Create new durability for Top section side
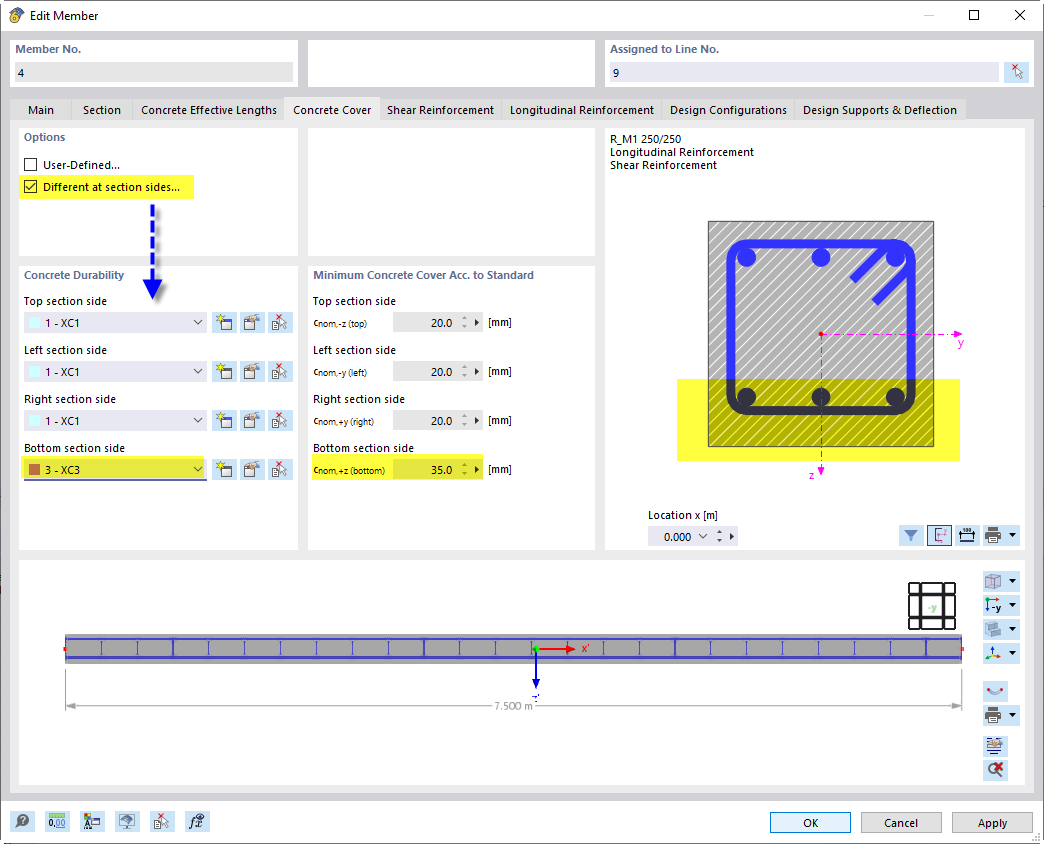 224,323
